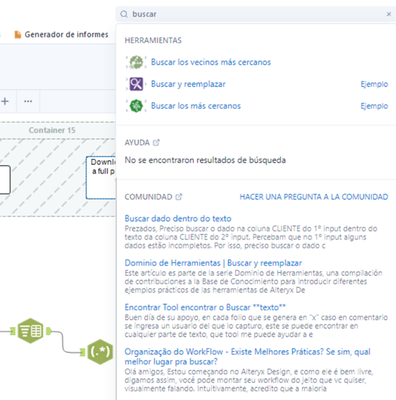Screen dimensions: 396x400
Task: Open community post Buscar dado dentro do texto
Action: (178, 219)
